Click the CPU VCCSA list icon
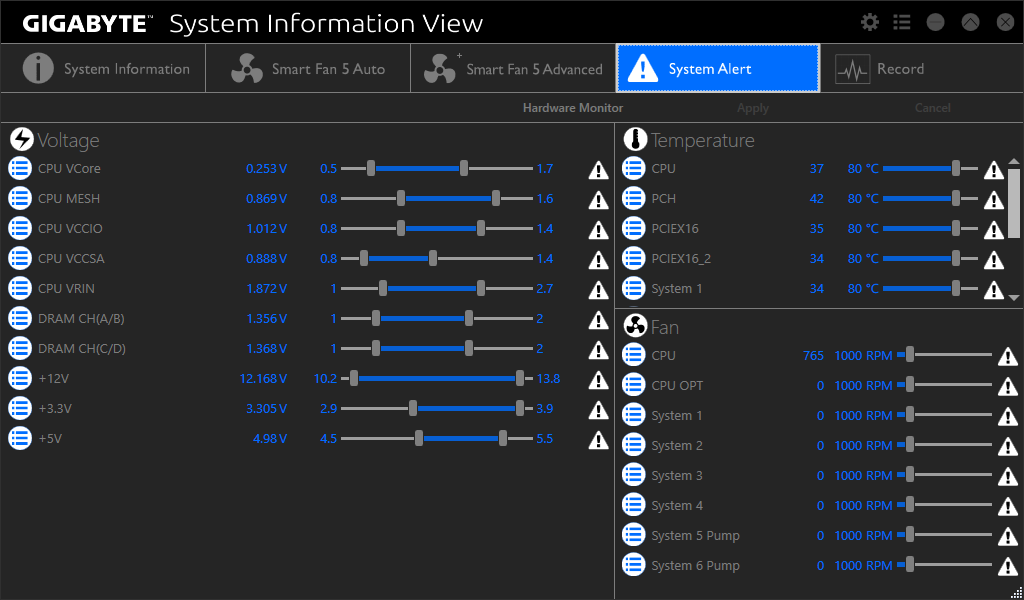The image size is (1024, 600). (20, 259)
